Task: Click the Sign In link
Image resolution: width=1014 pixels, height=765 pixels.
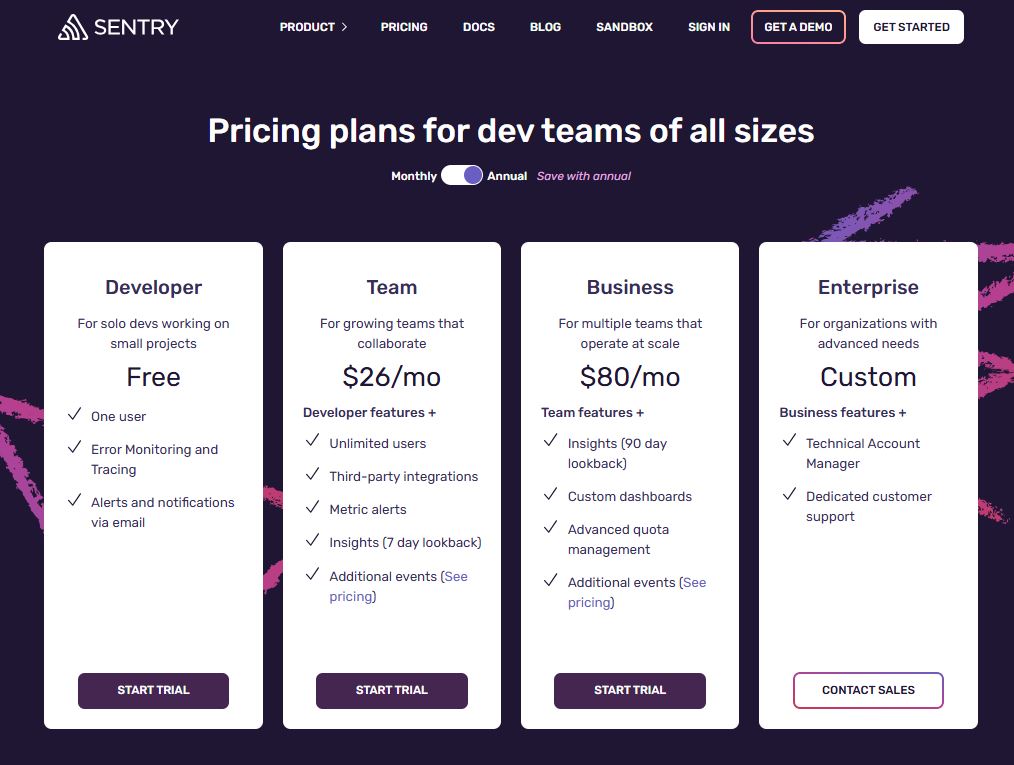Action: pyautogui.click(x=709, y=27)
